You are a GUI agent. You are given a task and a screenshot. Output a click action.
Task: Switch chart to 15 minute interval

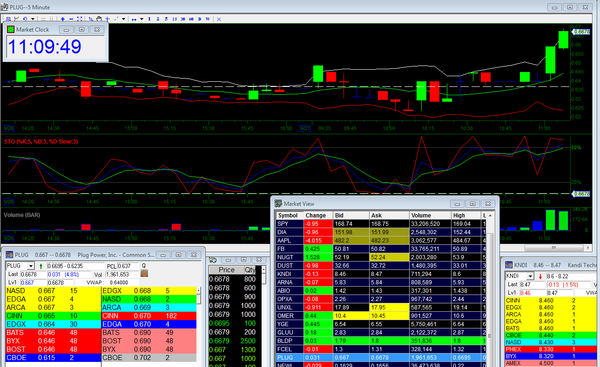coord(174,19)
